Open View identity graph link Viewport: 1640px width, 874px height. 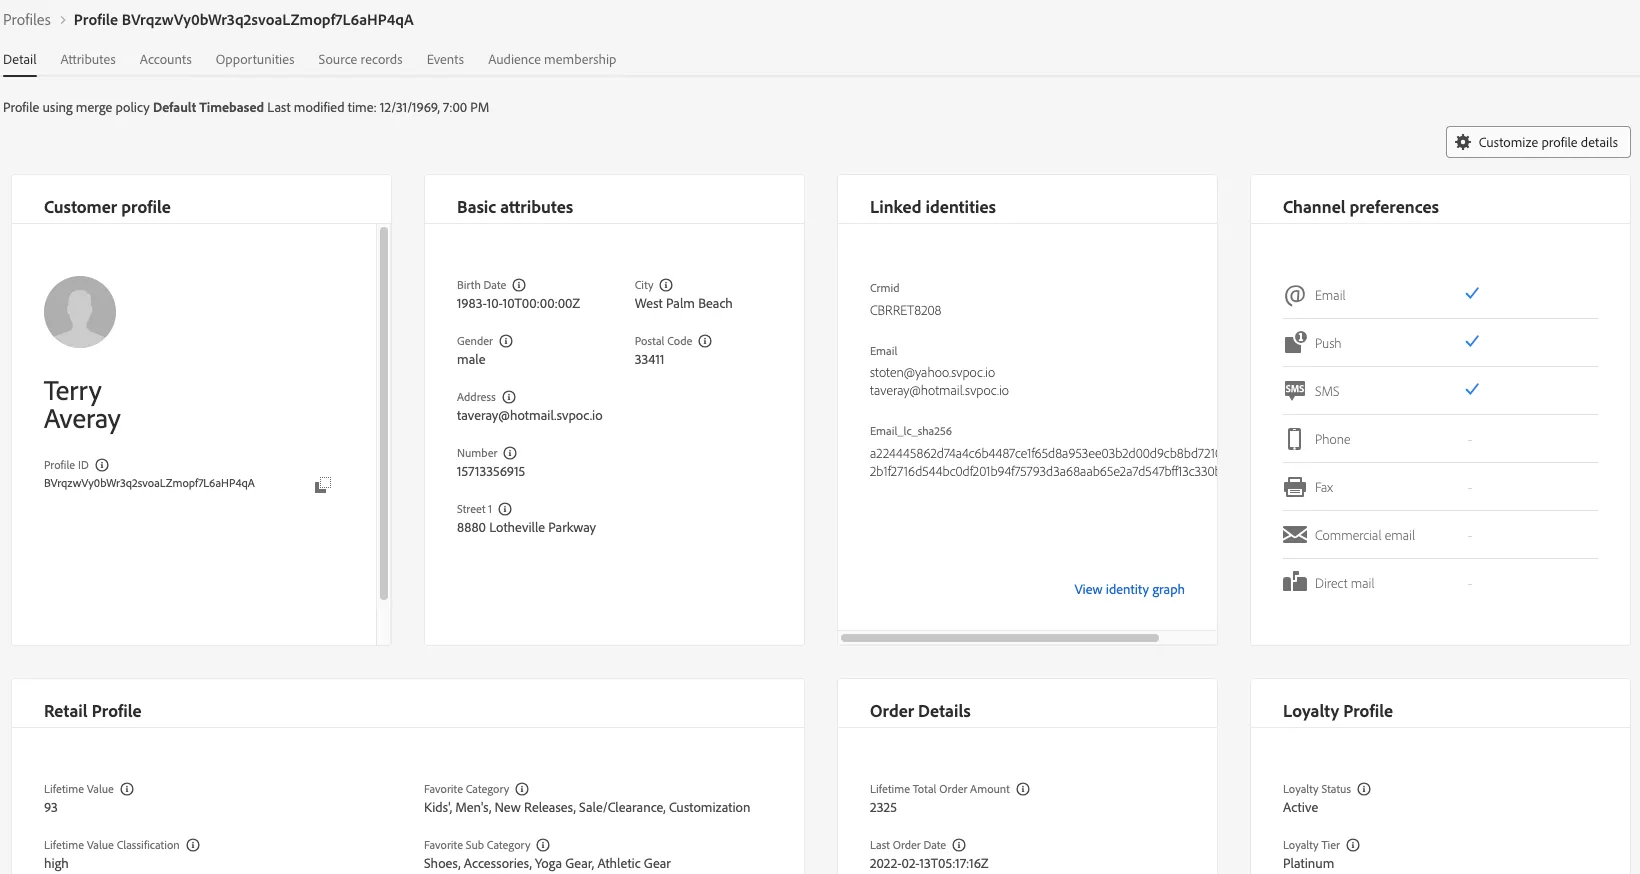pos(1129,589)
